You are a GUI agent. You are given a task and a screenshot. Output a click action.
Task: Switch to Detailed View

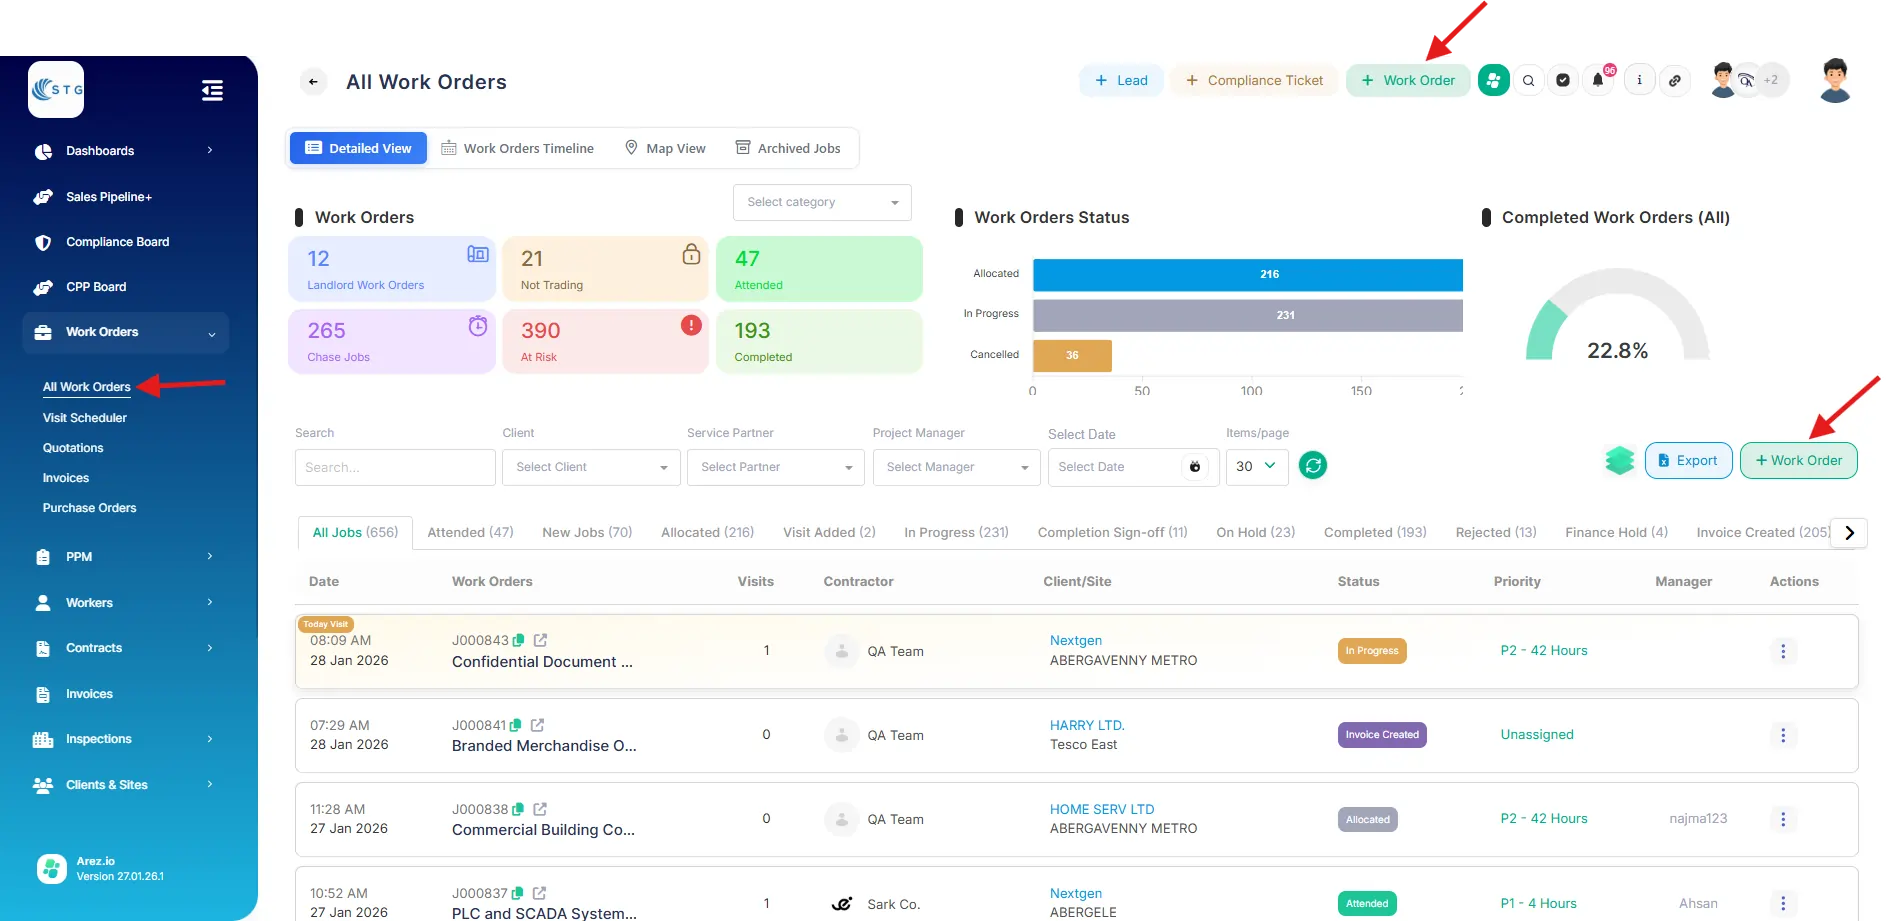[358, 148]
